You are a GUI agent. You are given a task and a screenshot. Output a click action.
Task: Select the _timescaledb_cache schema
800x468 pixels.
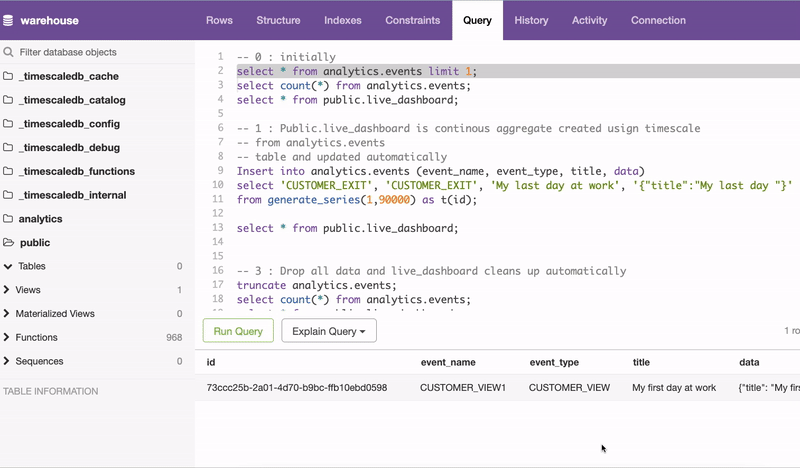tap(69, 76)
